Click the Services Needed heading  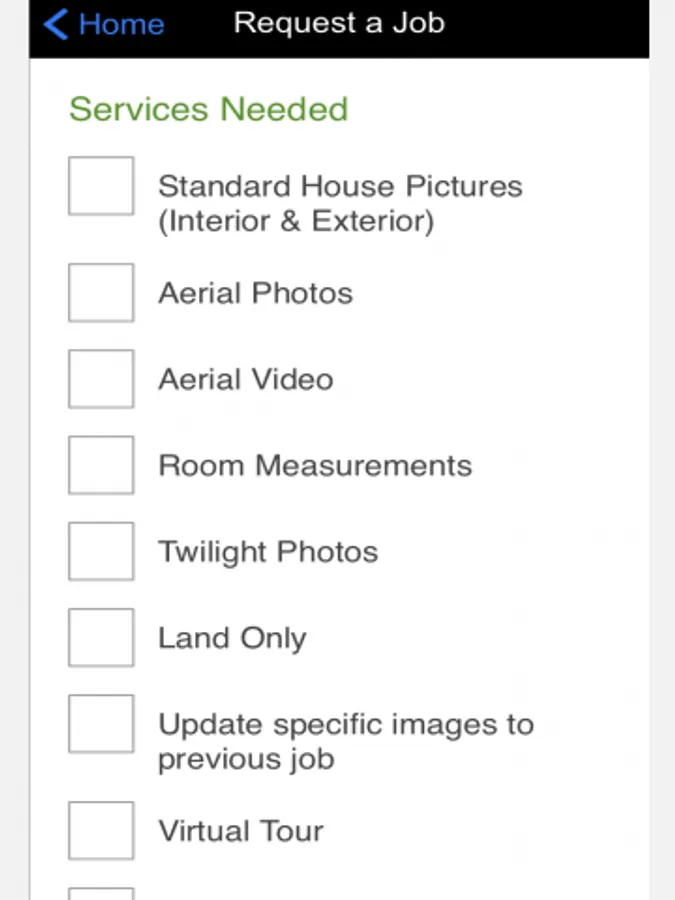(208, 109)
